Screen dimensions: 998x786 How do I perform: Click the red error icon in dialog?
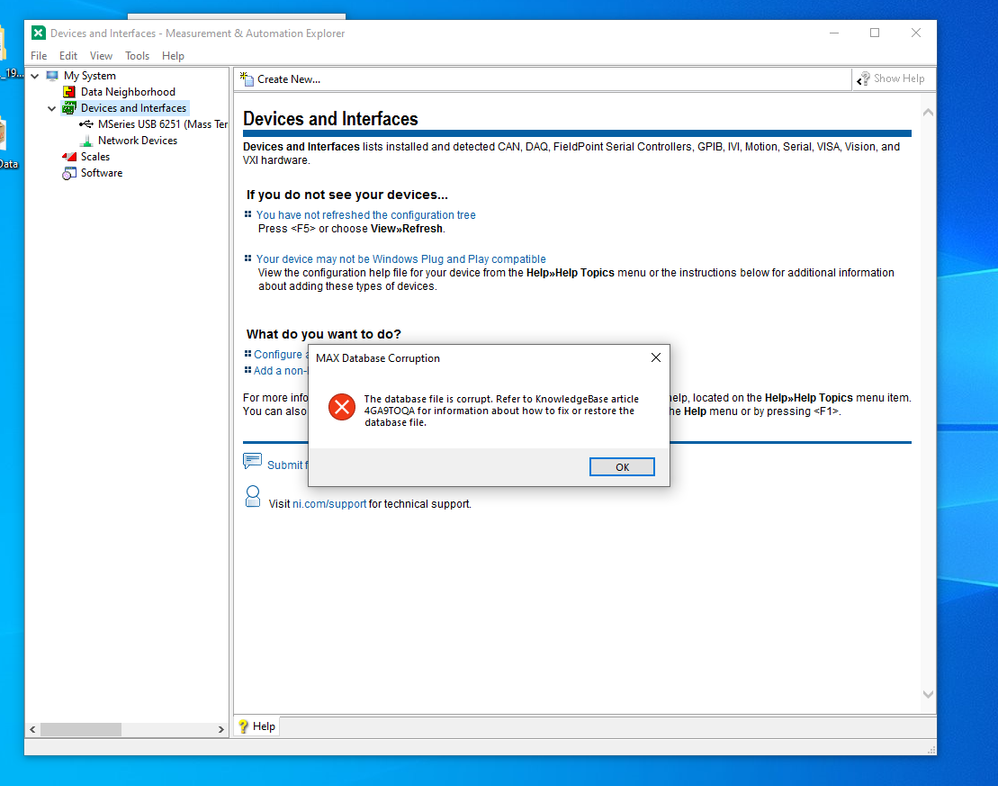[342, 407]
